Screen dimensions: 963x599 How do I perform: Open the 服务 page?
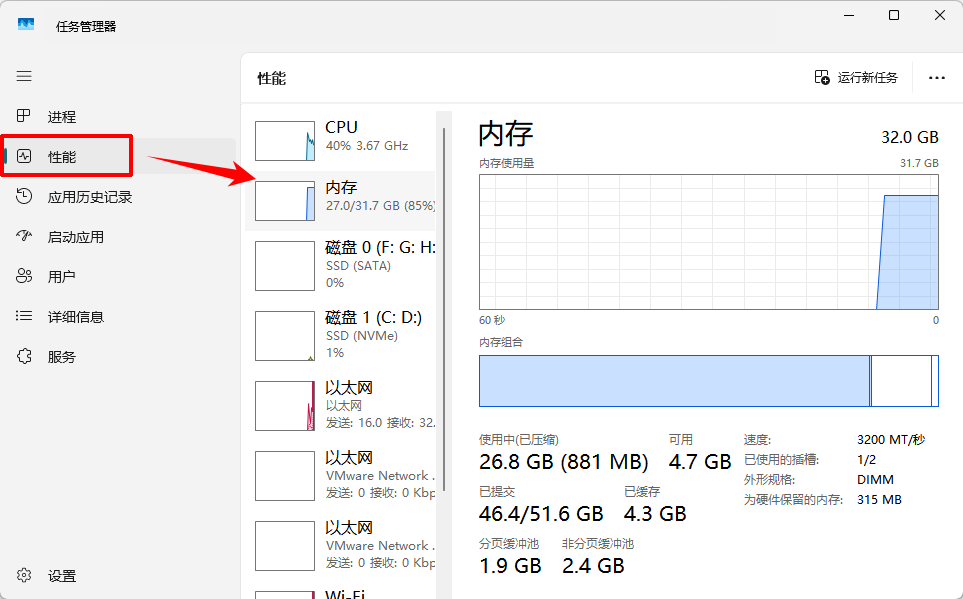point(119,356)
